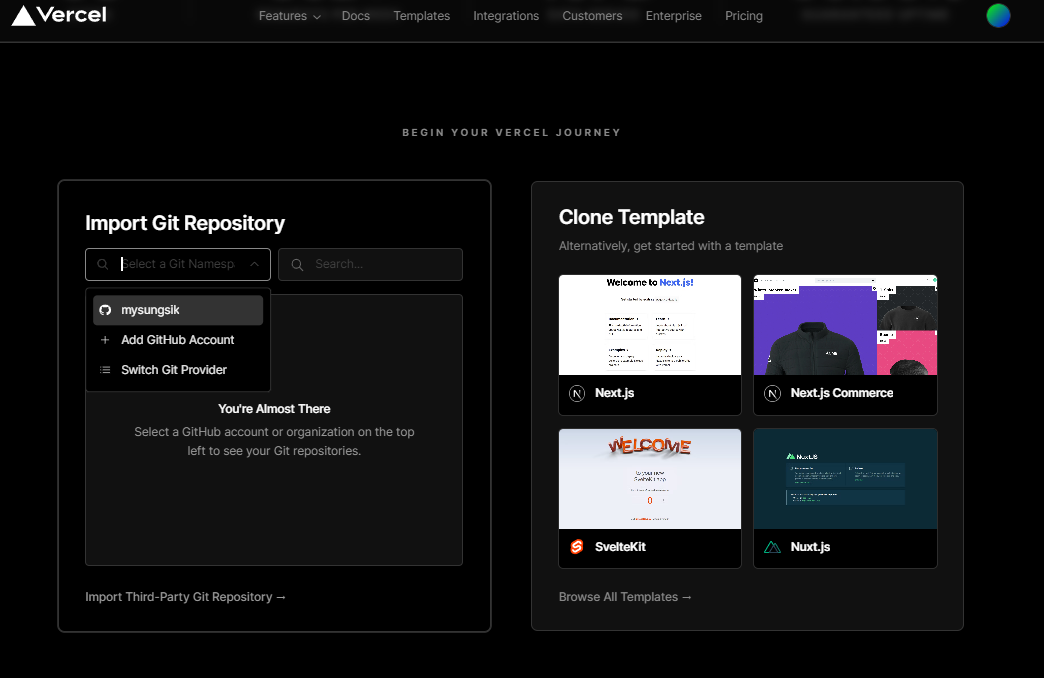This screenshot has height=678, width=1044.
Task: Click the magnifier icon in Search box
Action: (x=298, y=264)
